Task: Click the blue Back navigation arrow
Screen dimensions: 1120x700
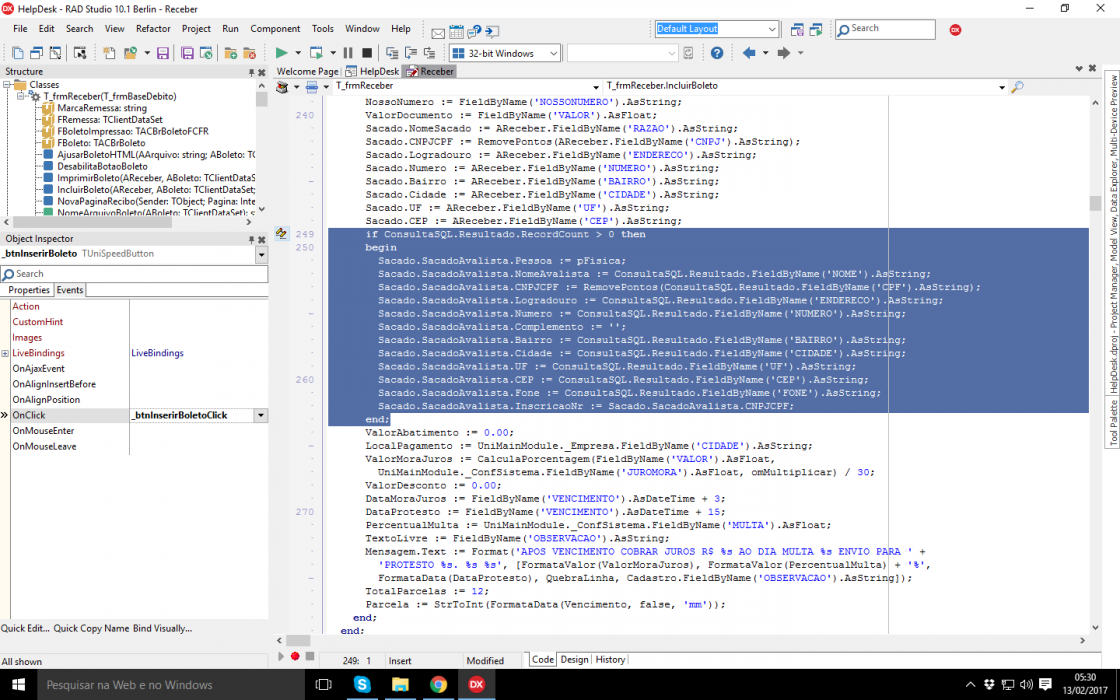Action: point(749,53)
